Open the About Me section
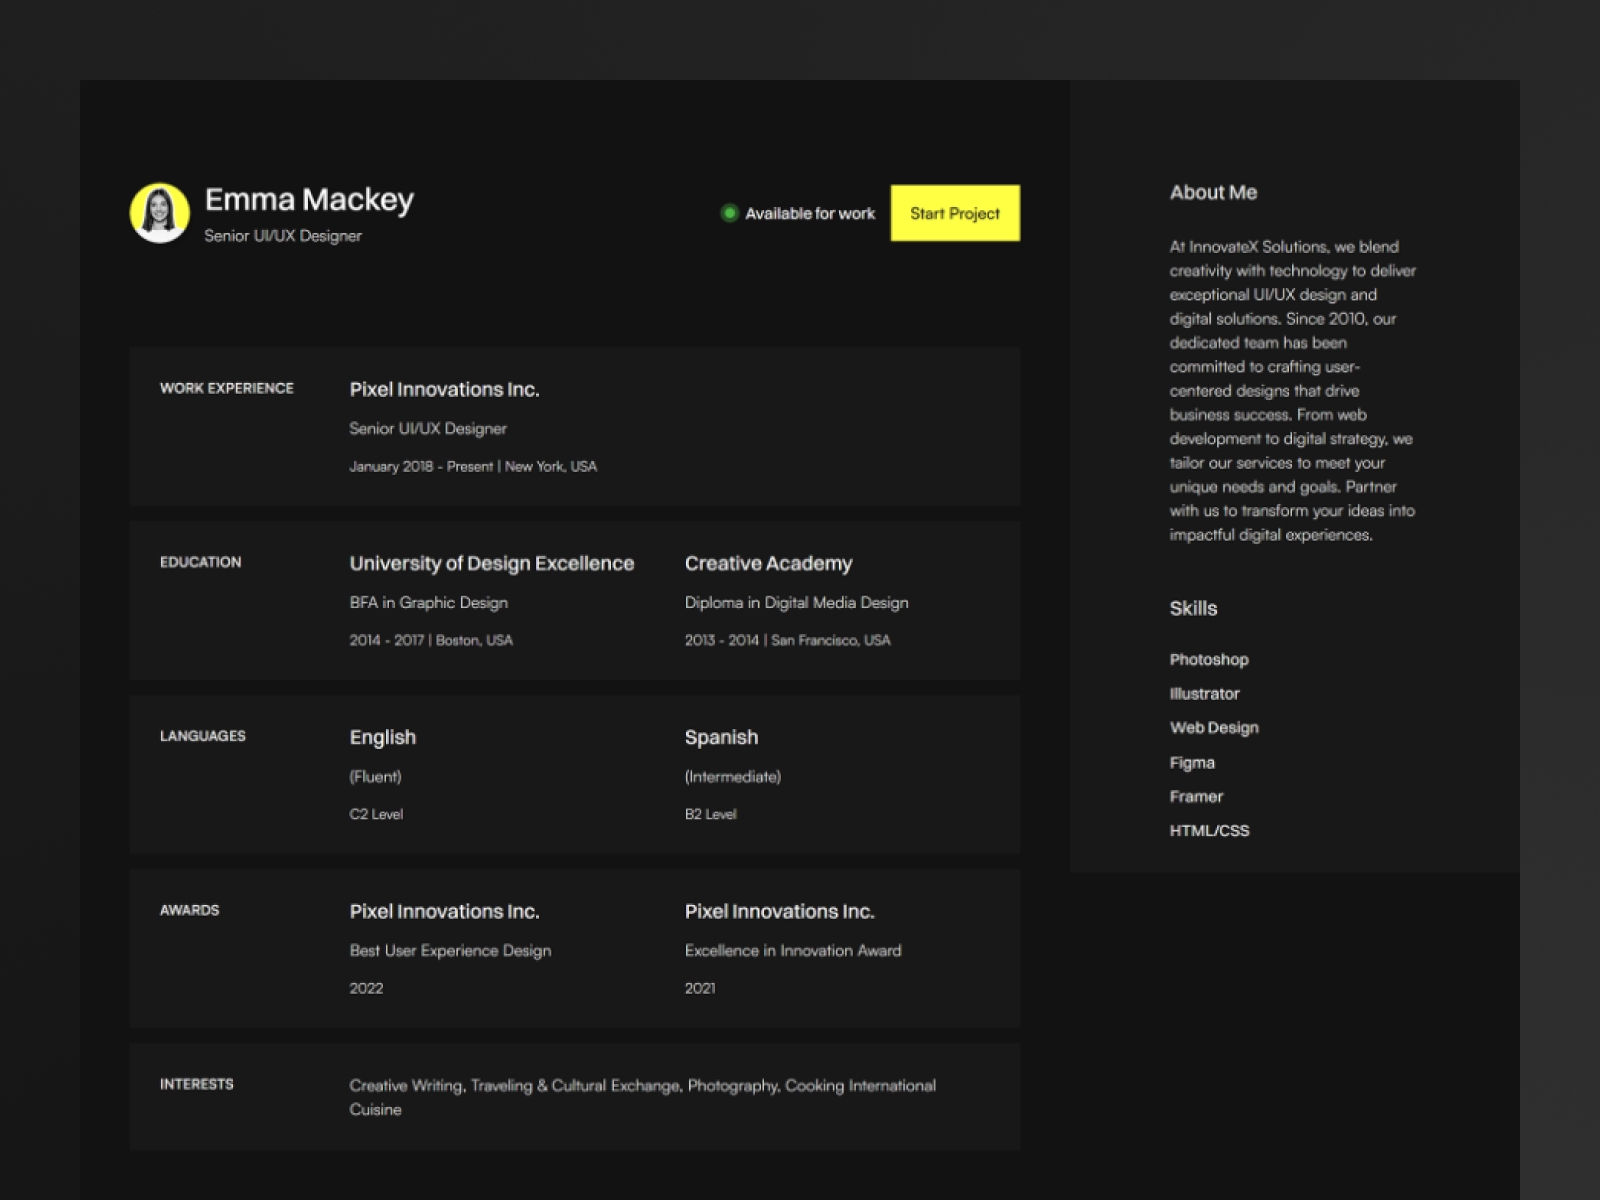Viewport: 1600px width, 1200px height. [1213, 193]
